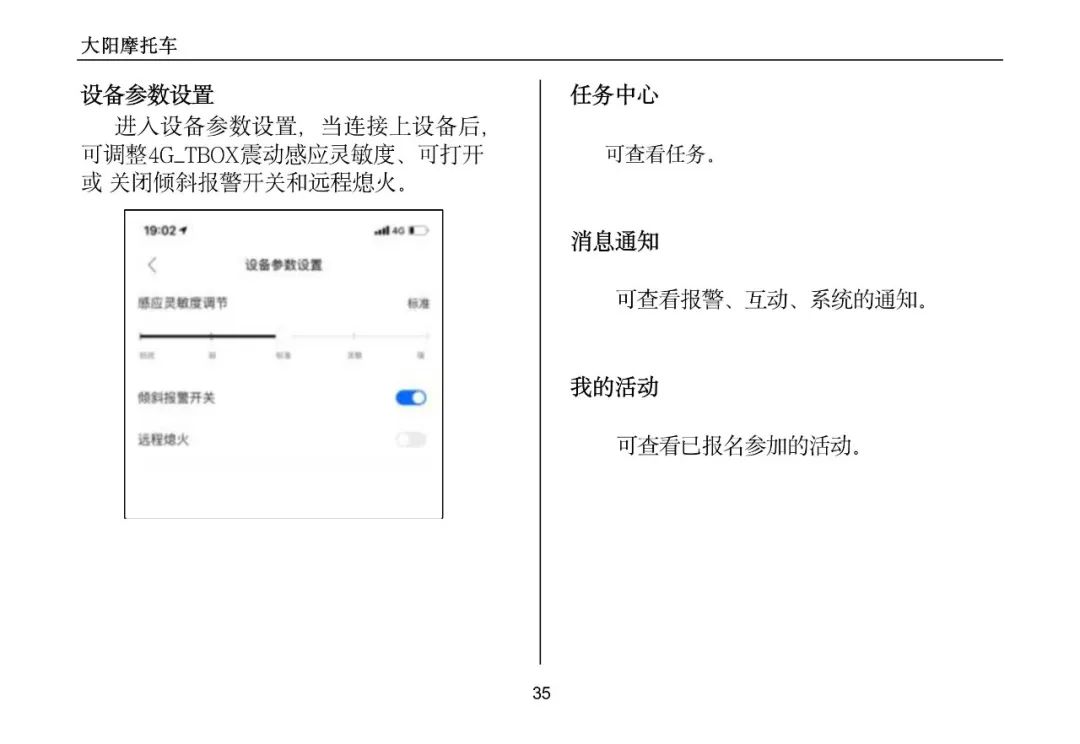Click the battery icon in the status bar

(x=418, y=231)
